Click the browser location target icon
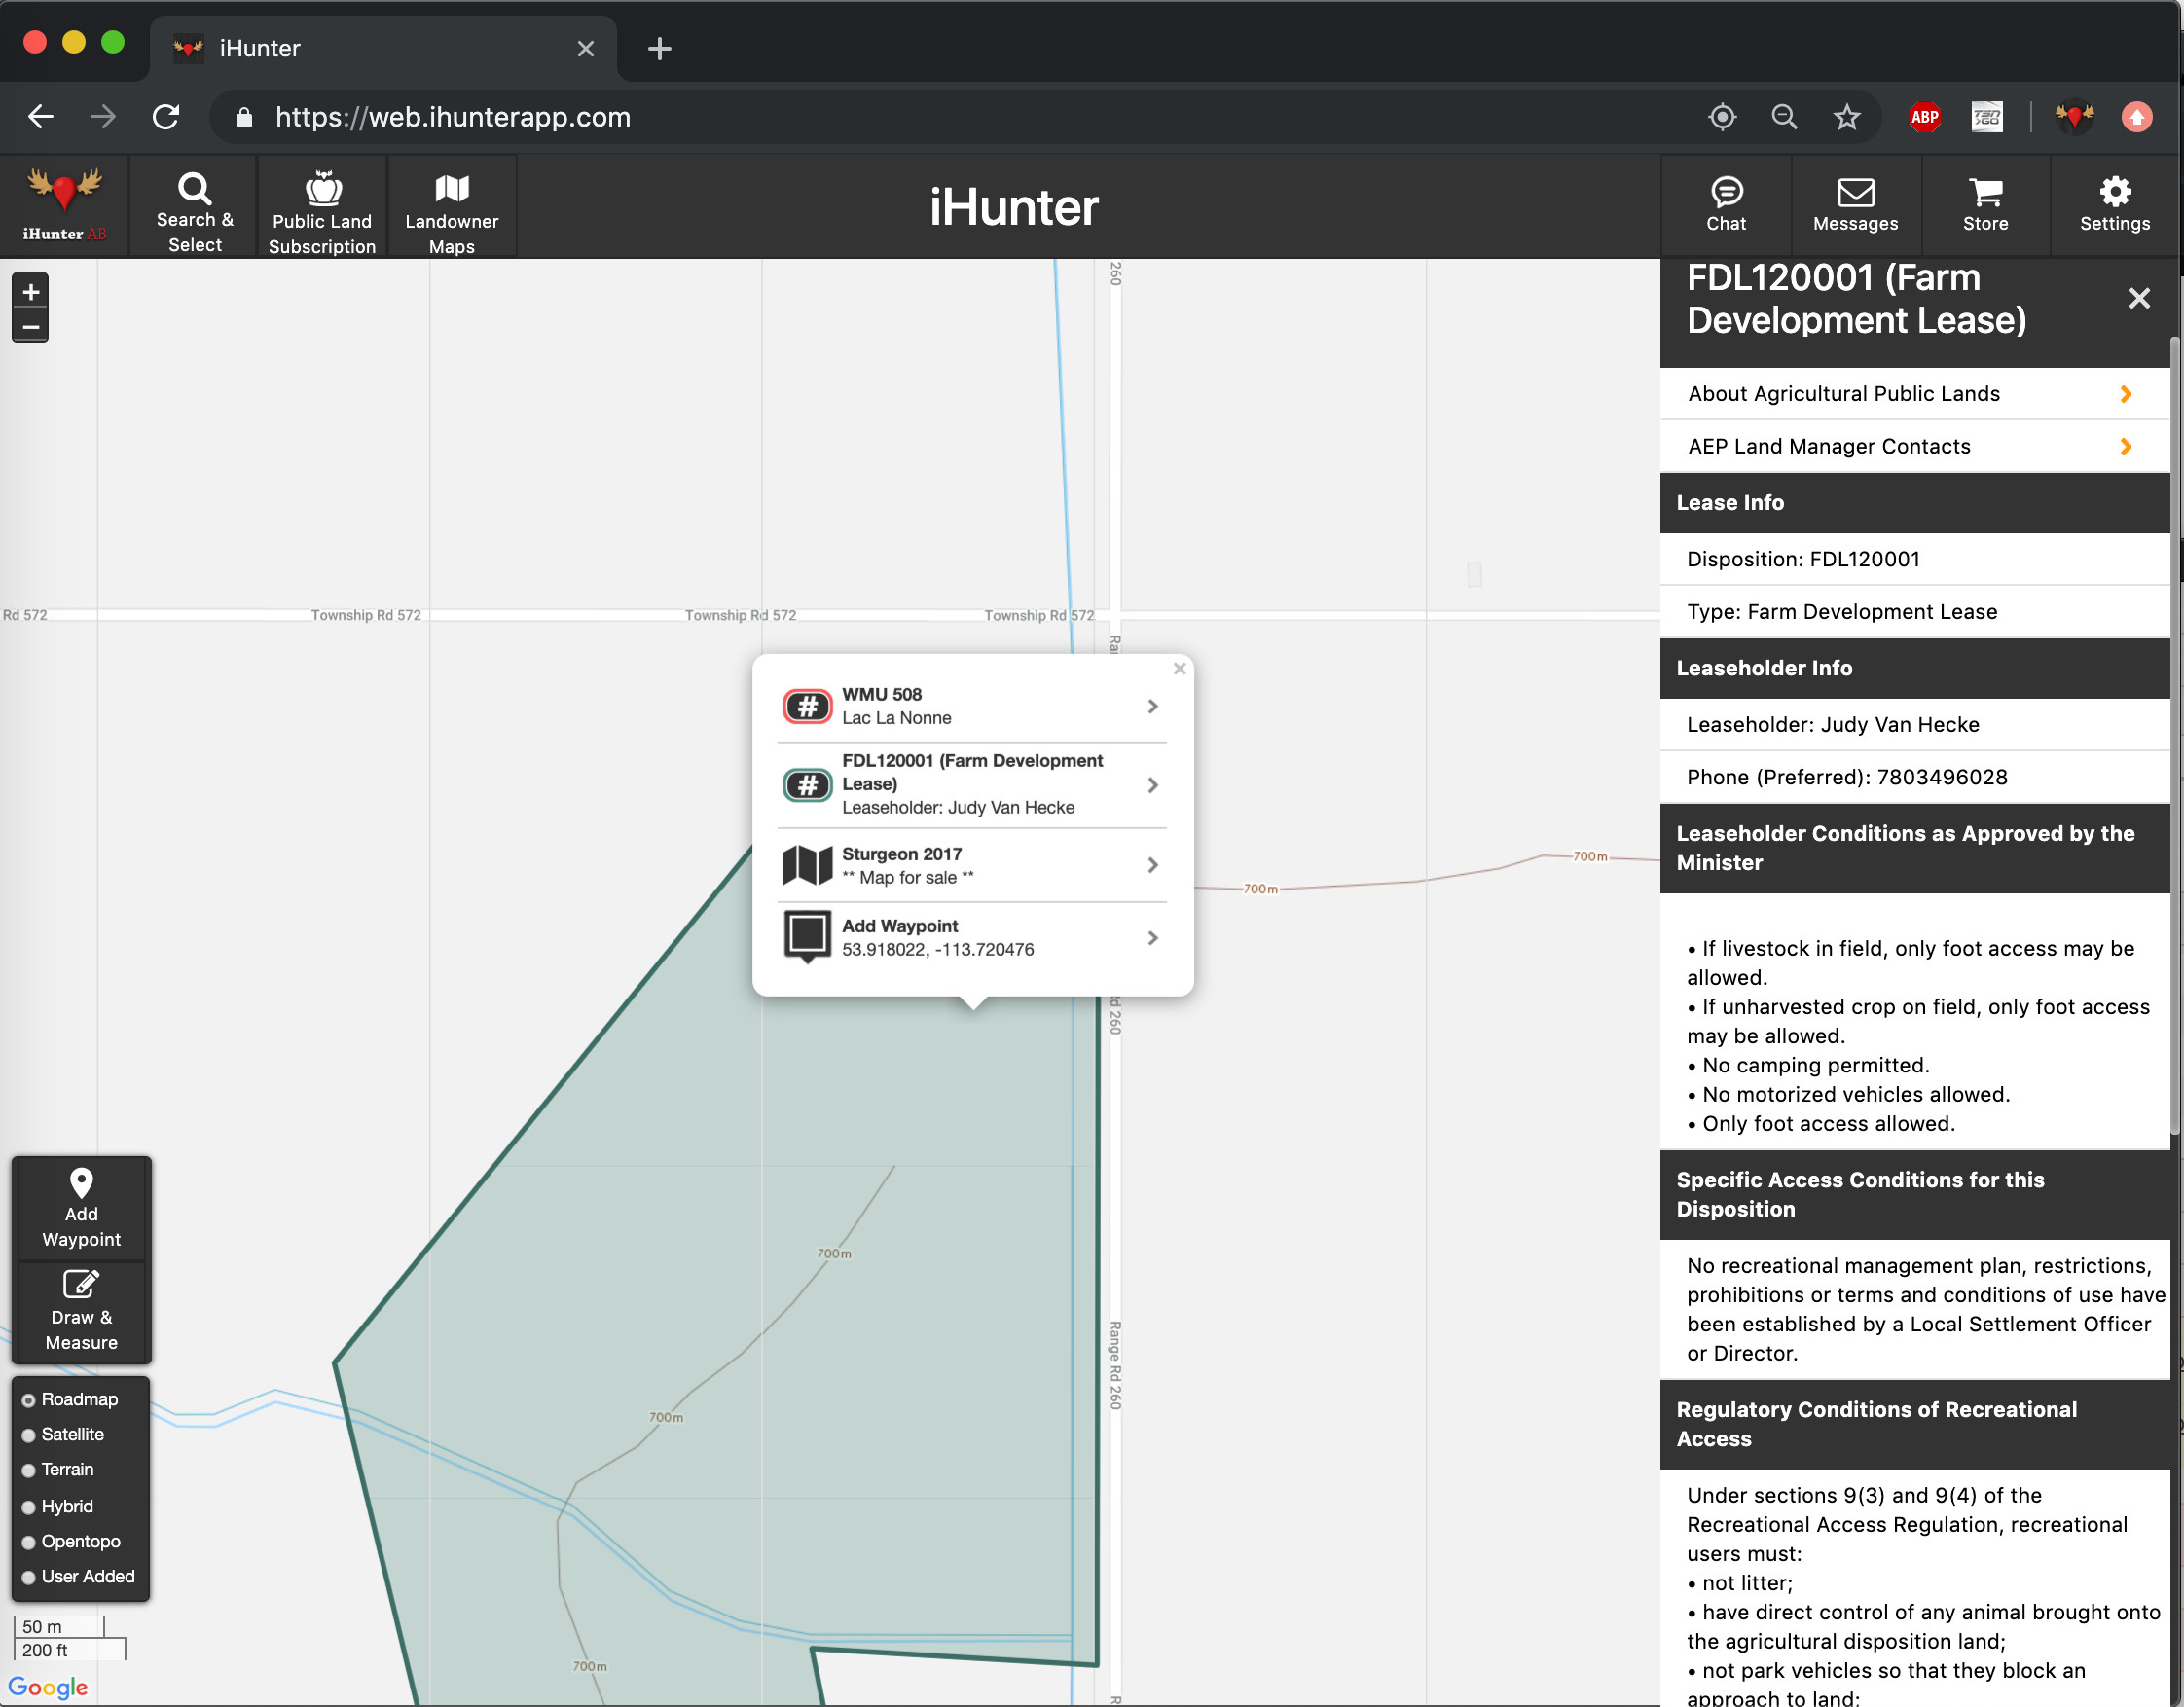The width and height of the screenshot is (2184, 1707). click(x=1721, y=117)
